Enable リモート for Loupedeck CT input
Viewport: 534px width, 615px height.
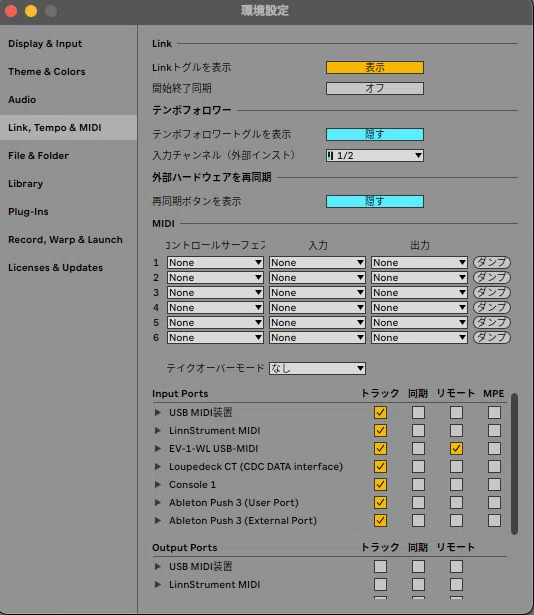coord(456,467)
